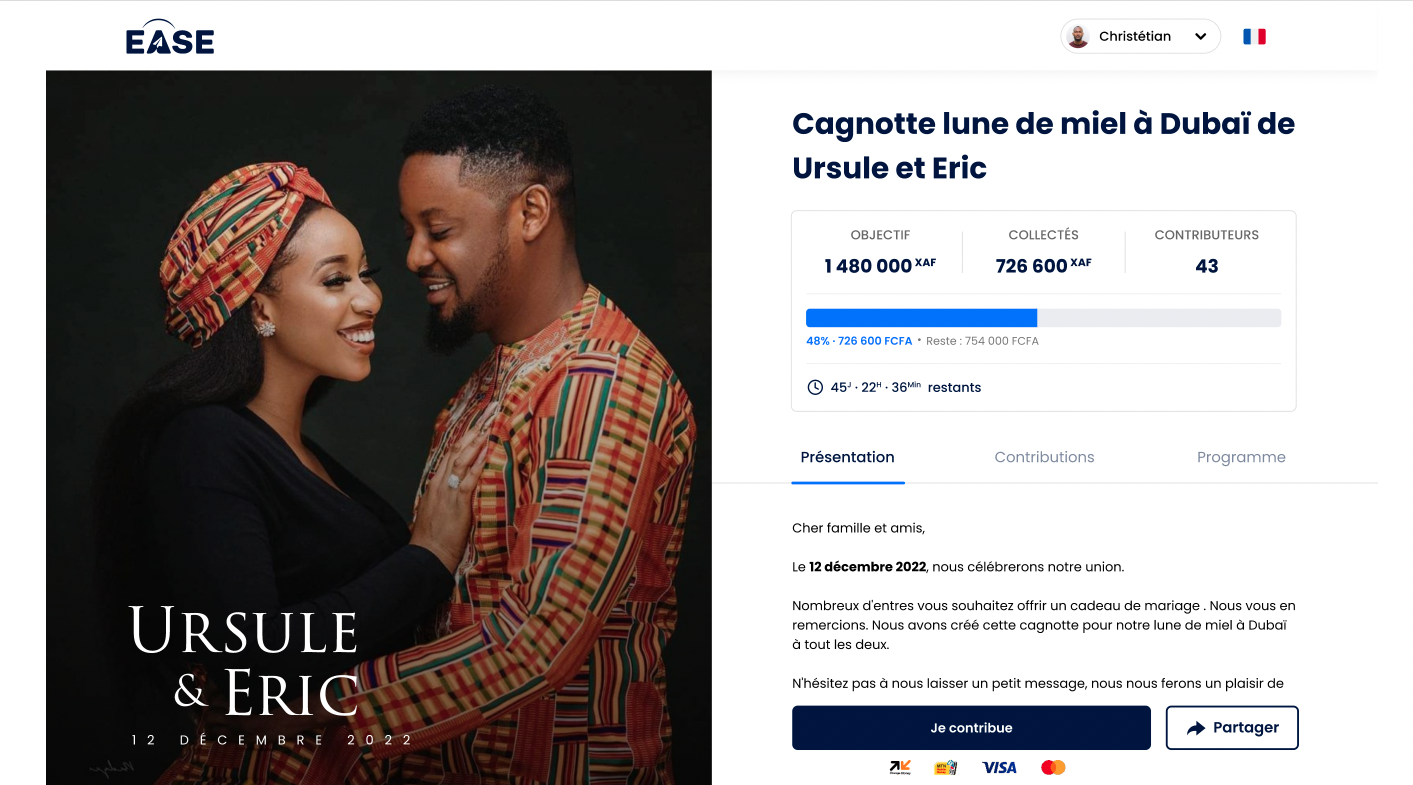This screenshot has width=1413, height=785.
Task: Click the Orange Money payment icon
Action: click(x=900, y=767)
